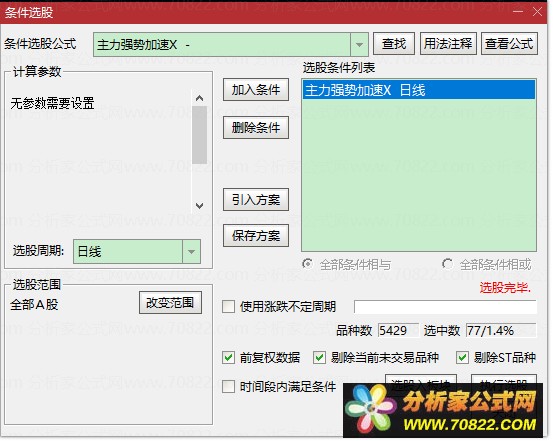Click the parameter panel scrollbar thumb
The image size is (553, 441).
pos(199,135)
